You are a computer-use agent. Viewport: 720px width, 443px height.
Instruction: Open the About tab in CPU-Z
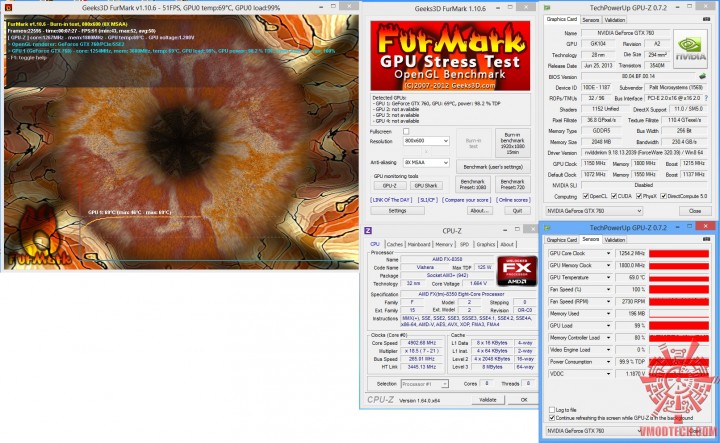tap(507, 244)
